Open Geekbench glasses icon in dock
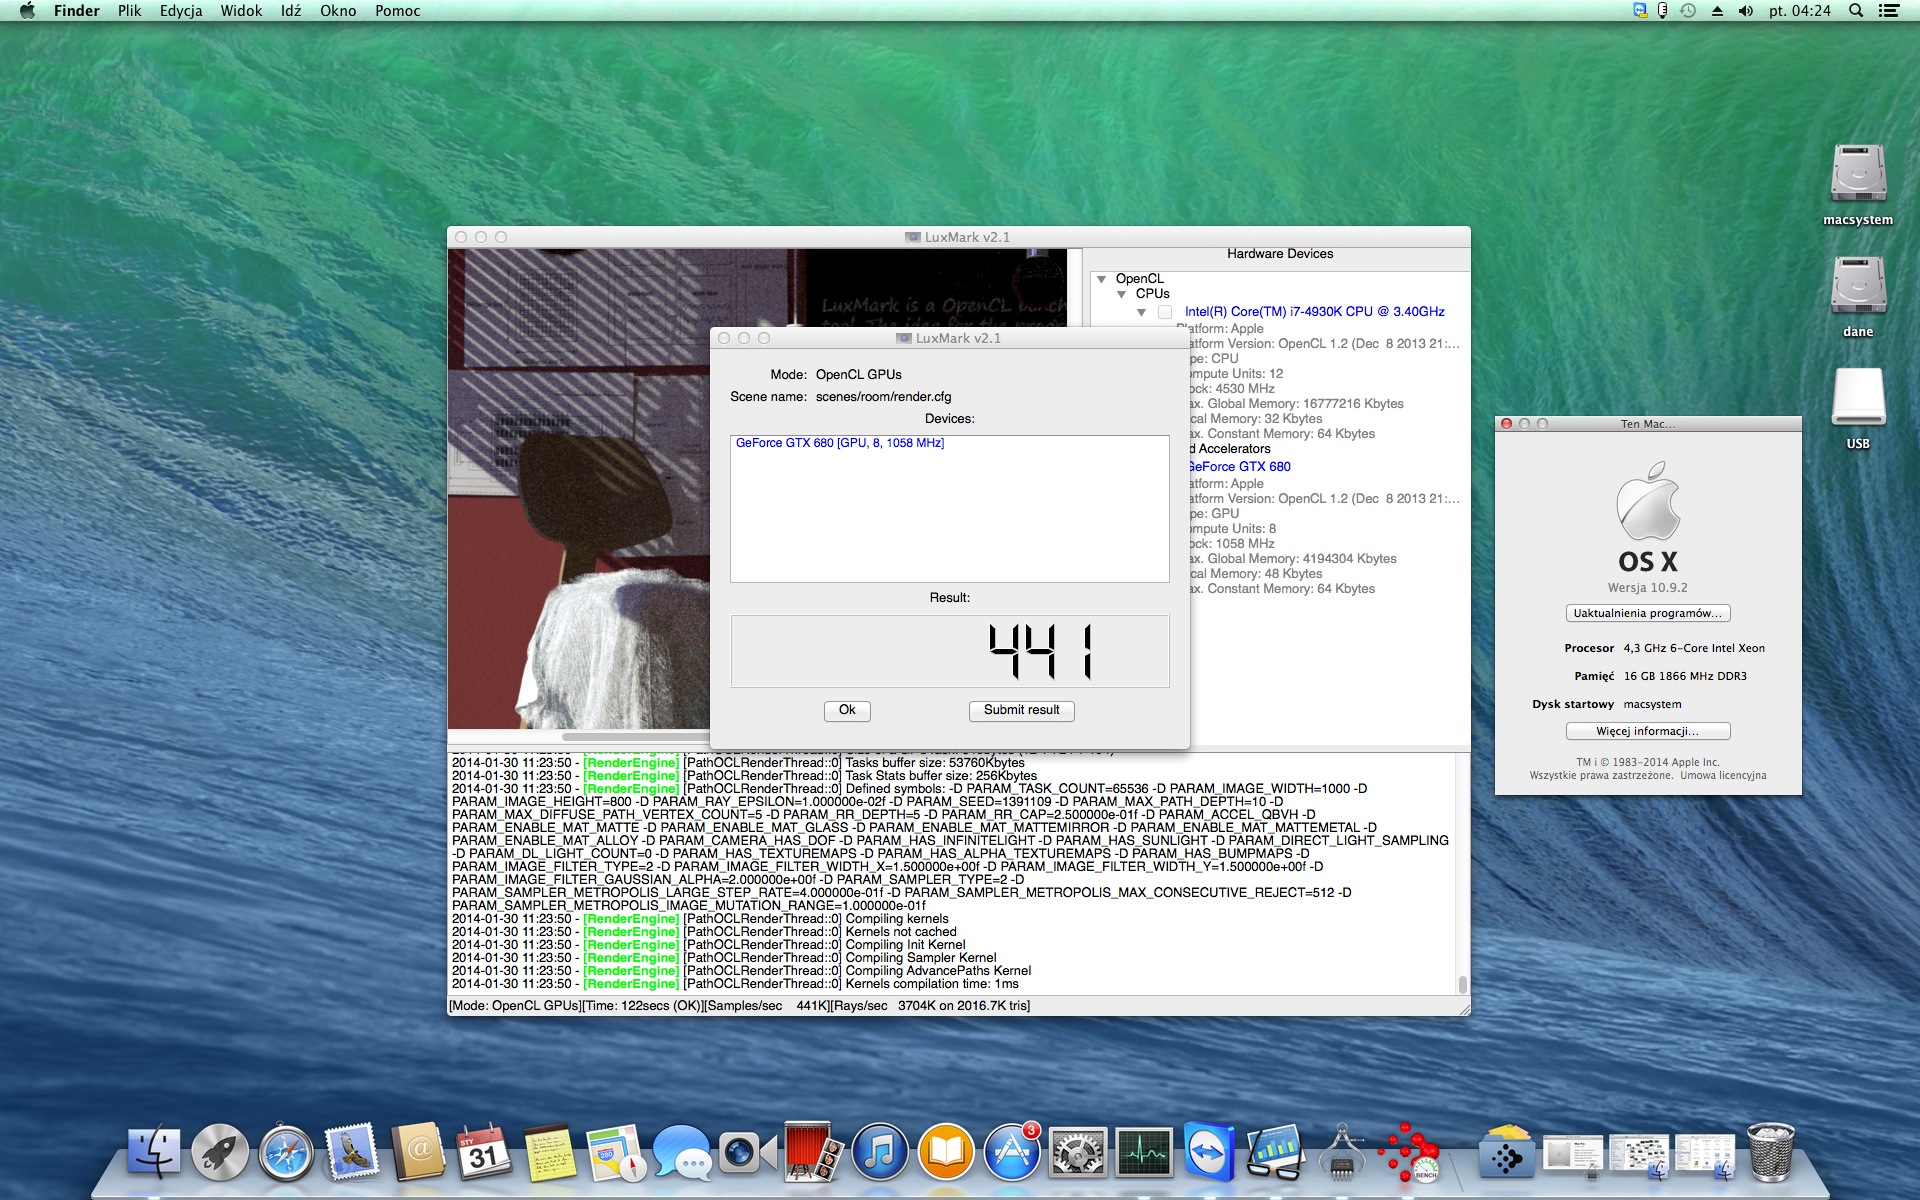 coord(1276,1153)
